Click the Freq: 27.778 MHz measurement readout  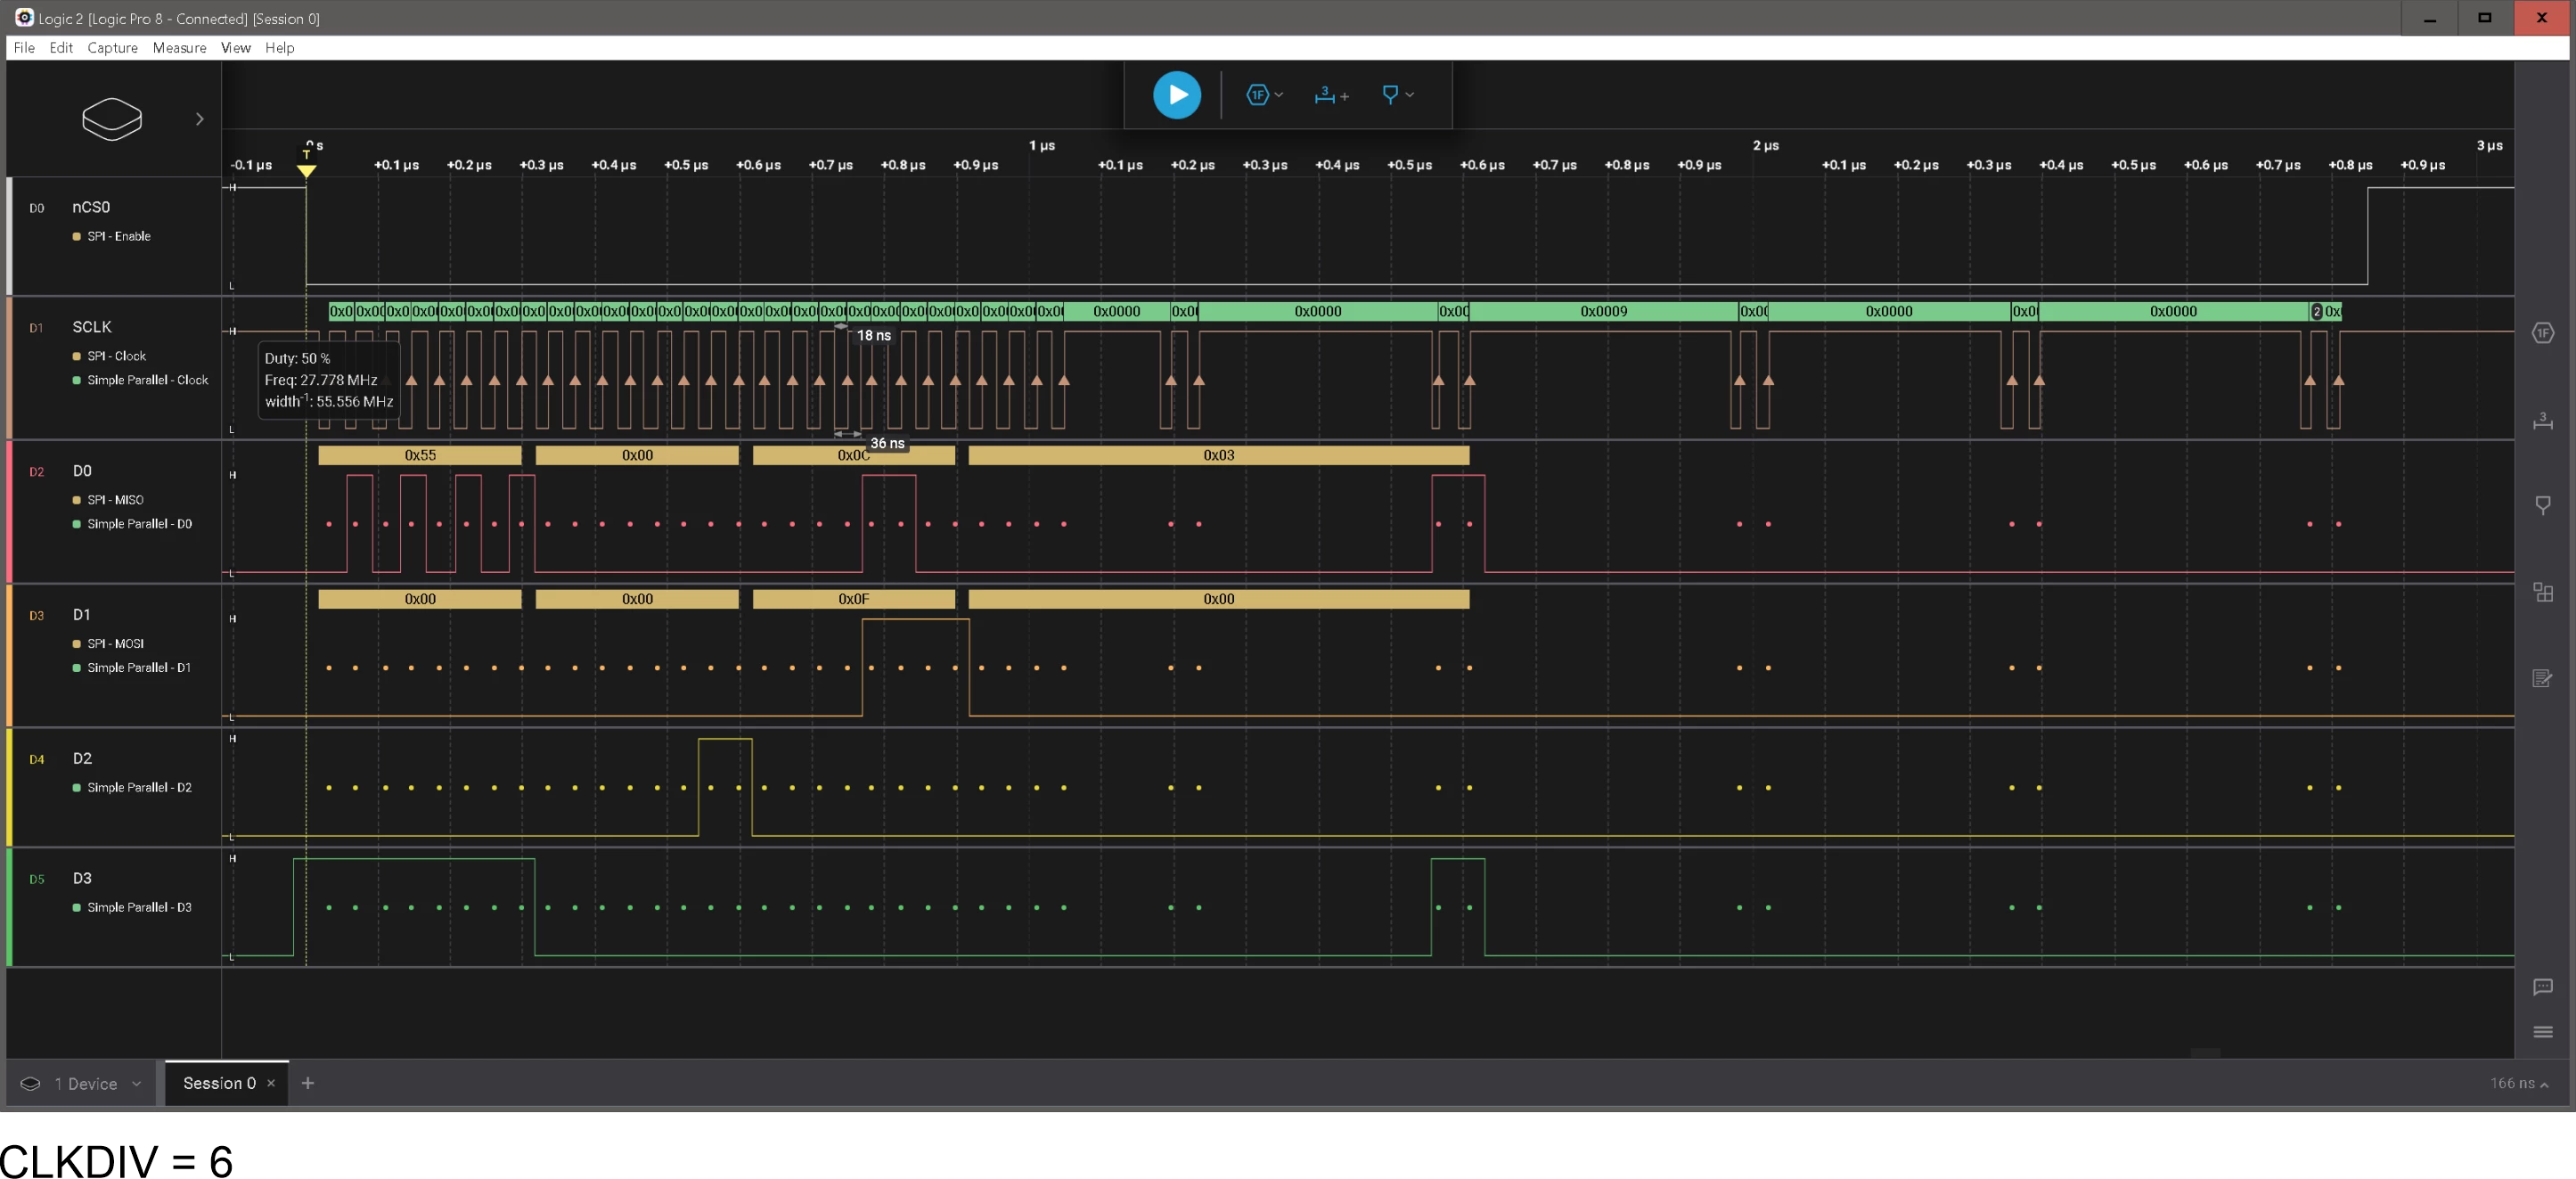(321, 381)
